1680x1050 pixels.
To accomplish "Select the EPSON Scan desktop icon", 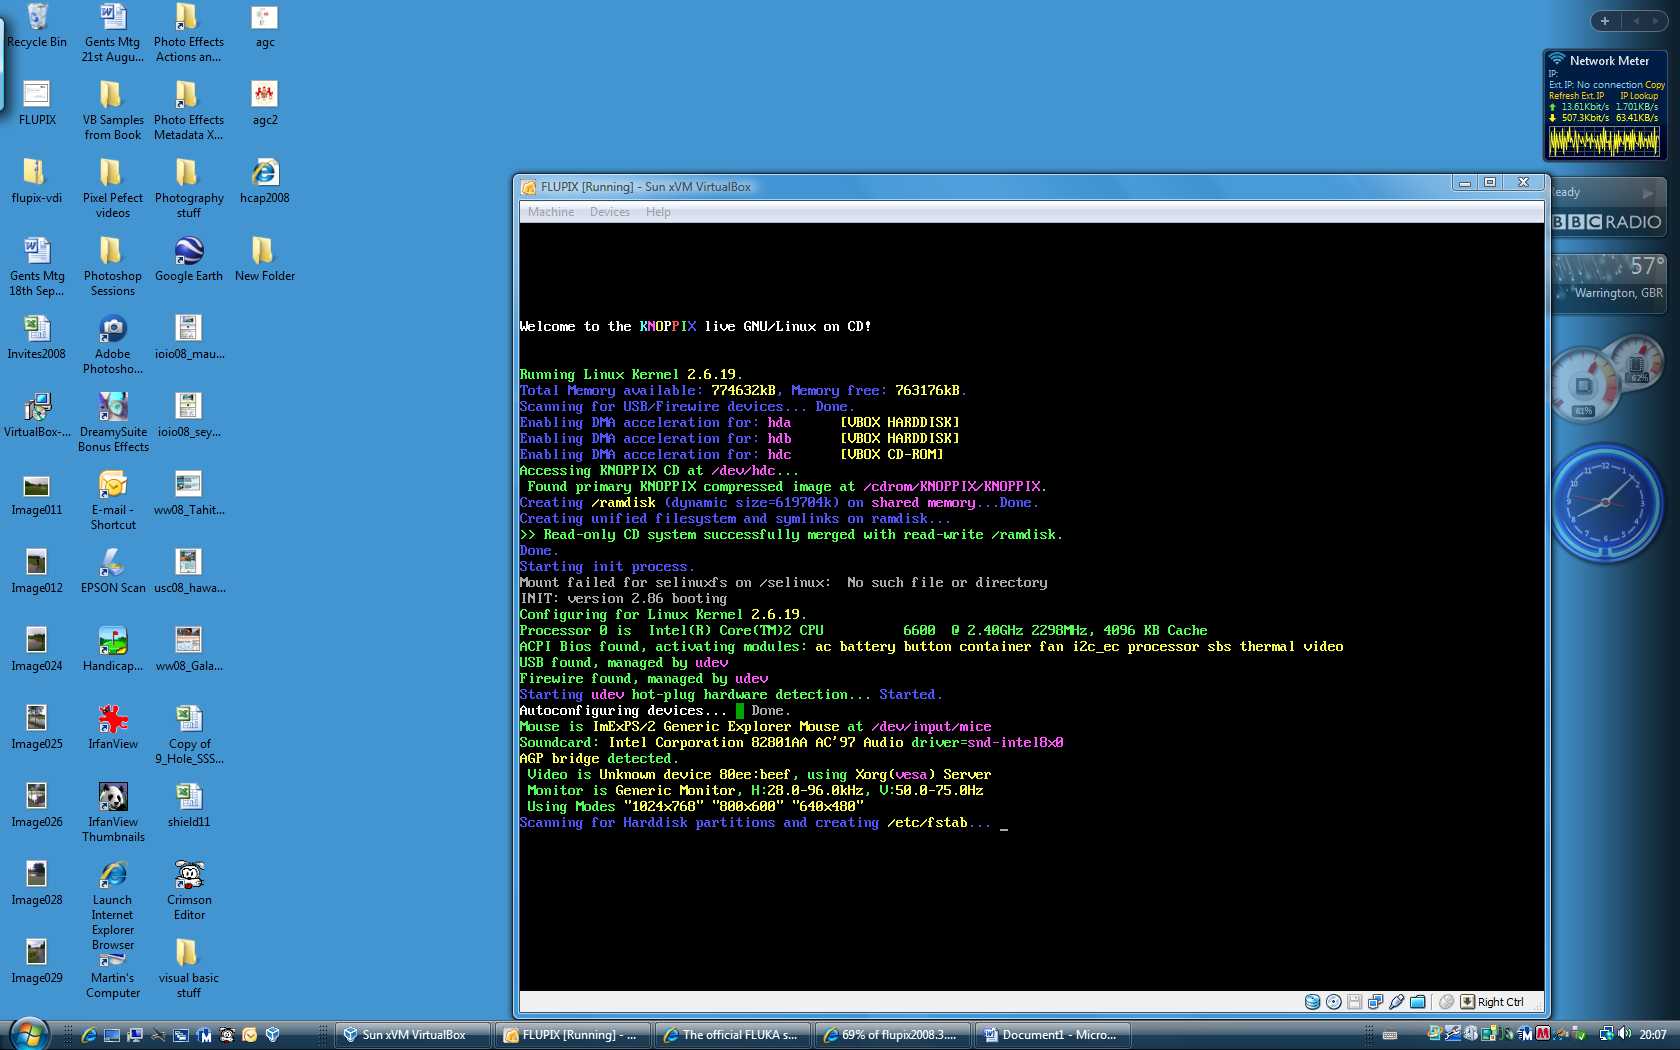I will (x=113, y=572).
